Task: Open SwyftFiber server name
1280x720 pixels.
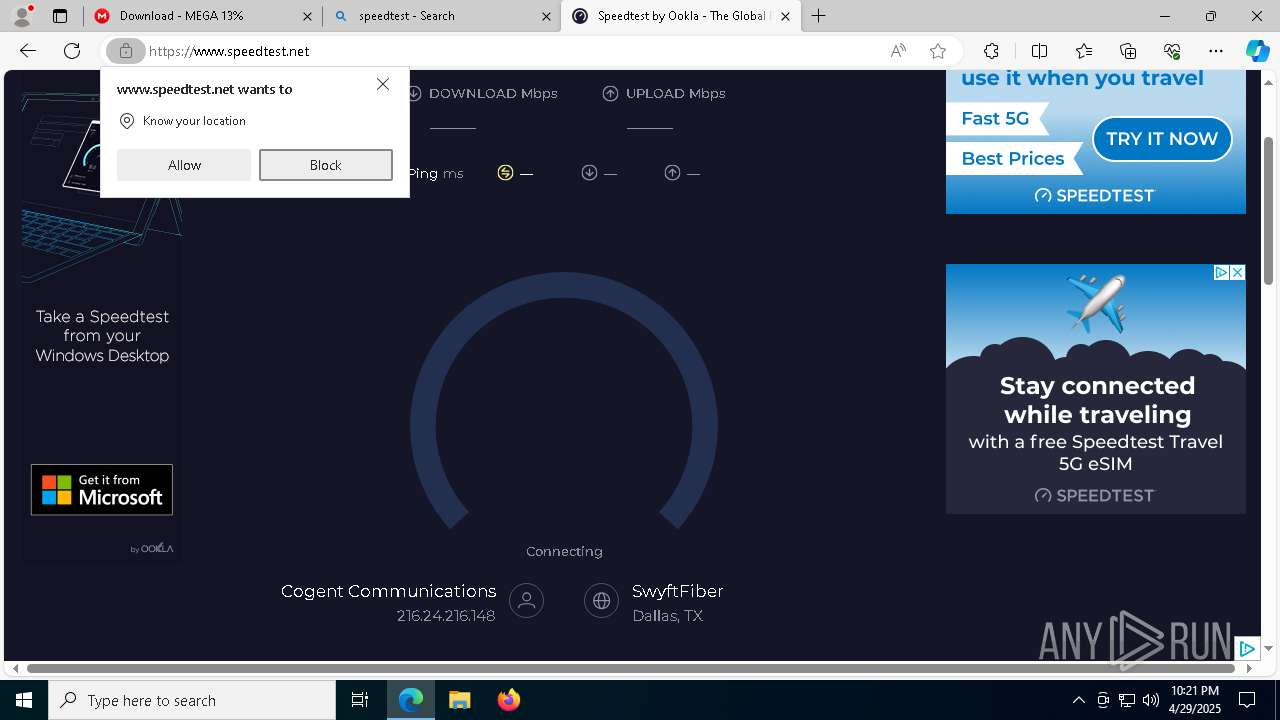Action: [677, 591]
